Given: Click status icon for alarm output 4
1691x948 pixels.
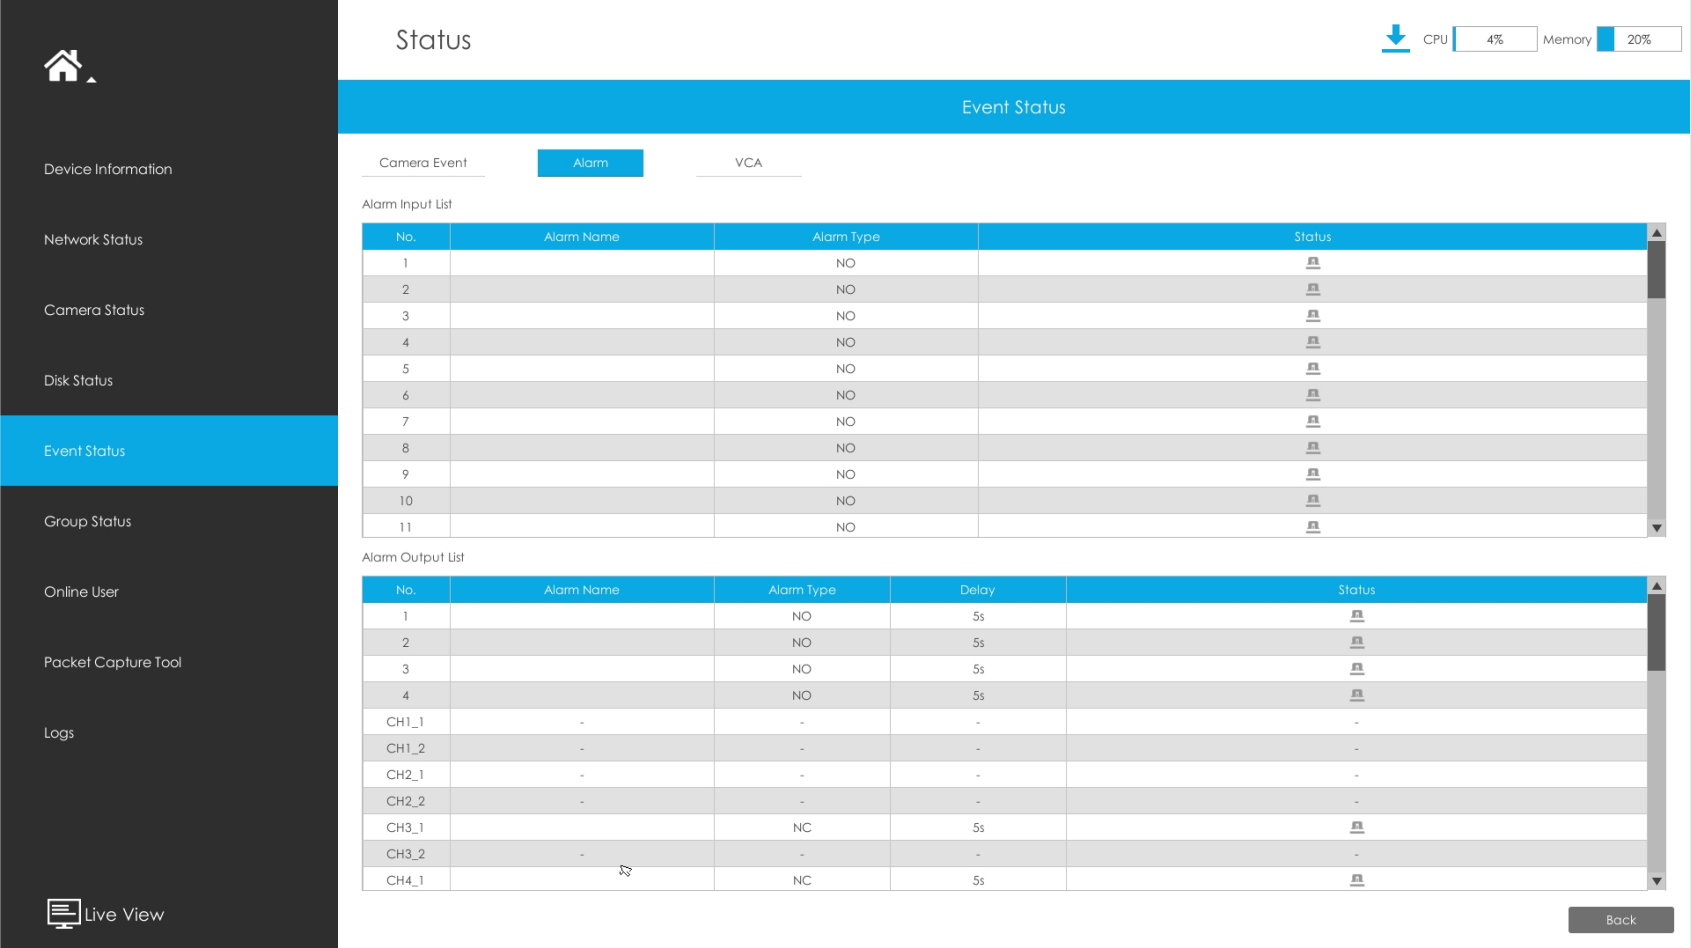Looking at the screenshot, I should click(1357, 695).
